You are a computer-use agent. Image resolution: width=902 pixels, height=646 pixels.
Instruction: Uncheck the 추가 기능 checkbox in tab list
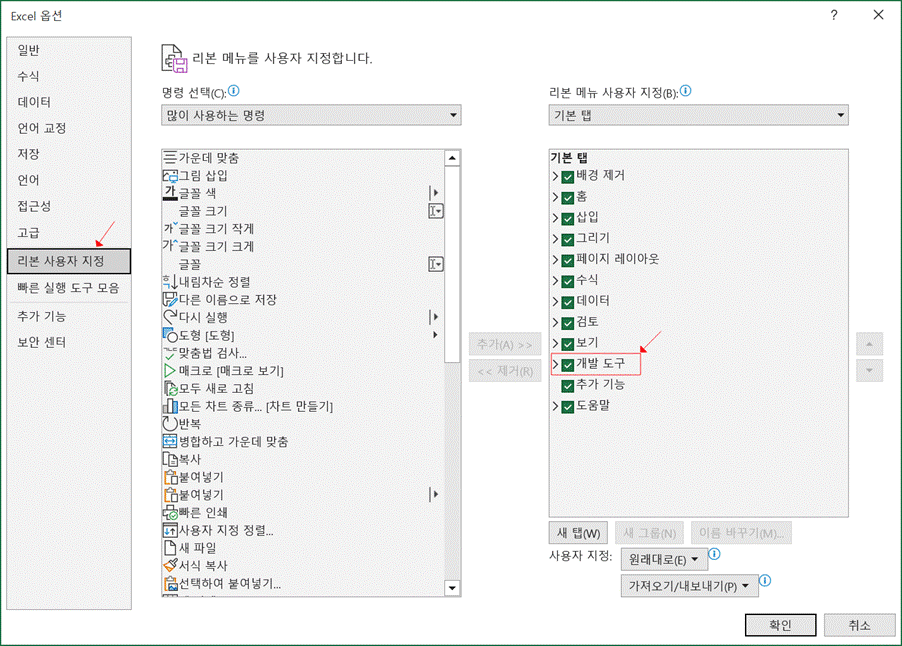coord(568,385)
